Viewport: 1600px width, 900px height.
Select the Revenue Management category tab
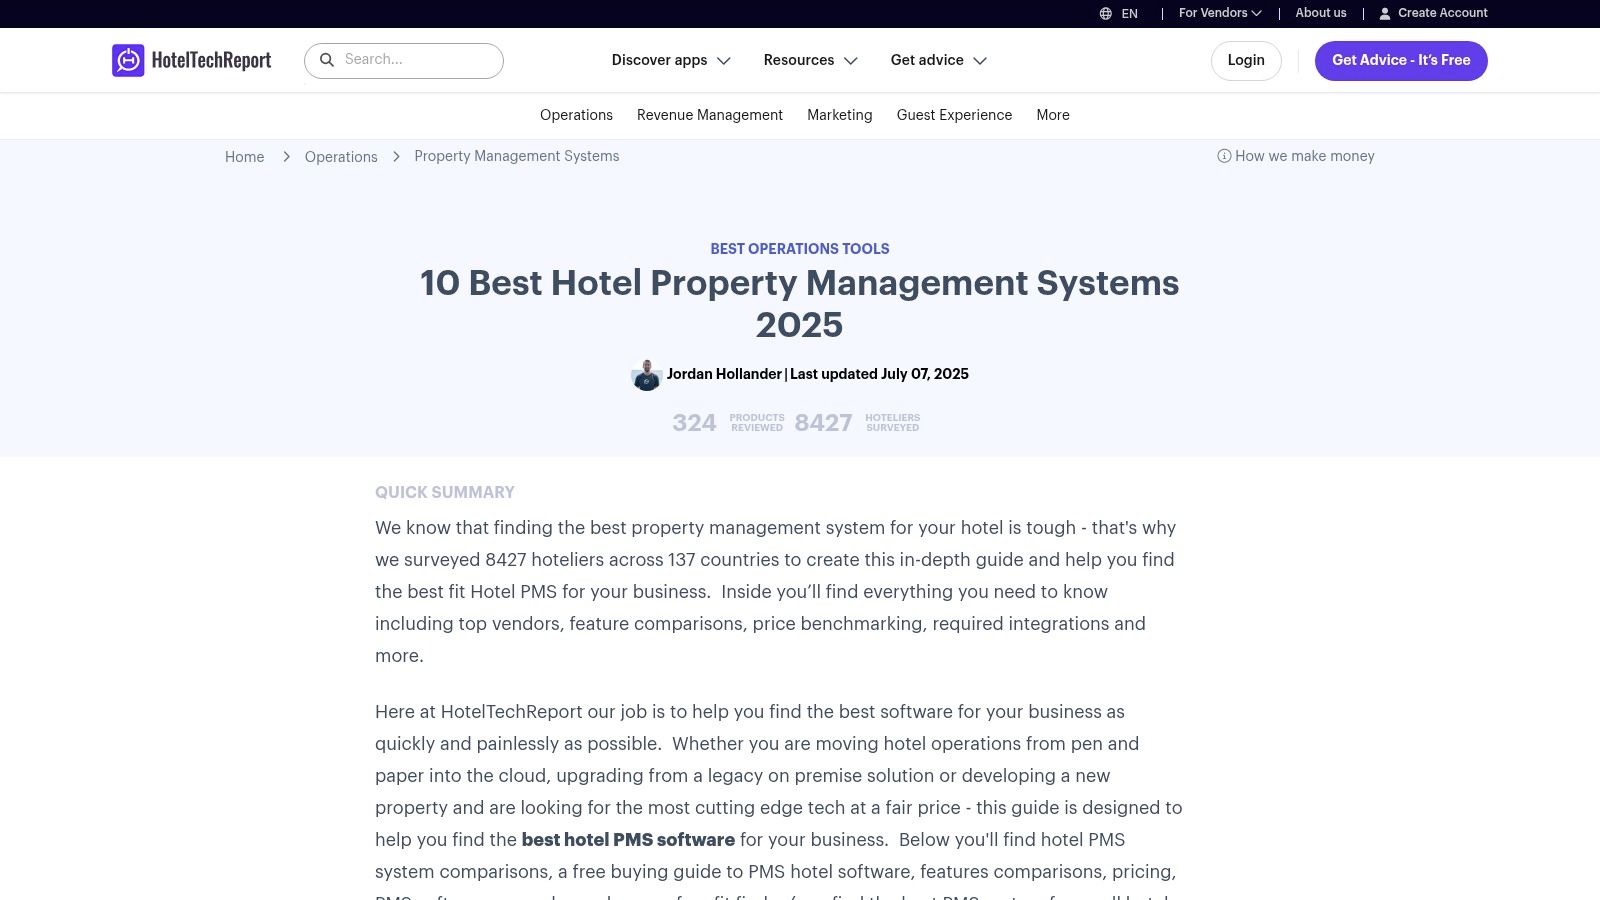pyautogui.click(x=710, y=115)
